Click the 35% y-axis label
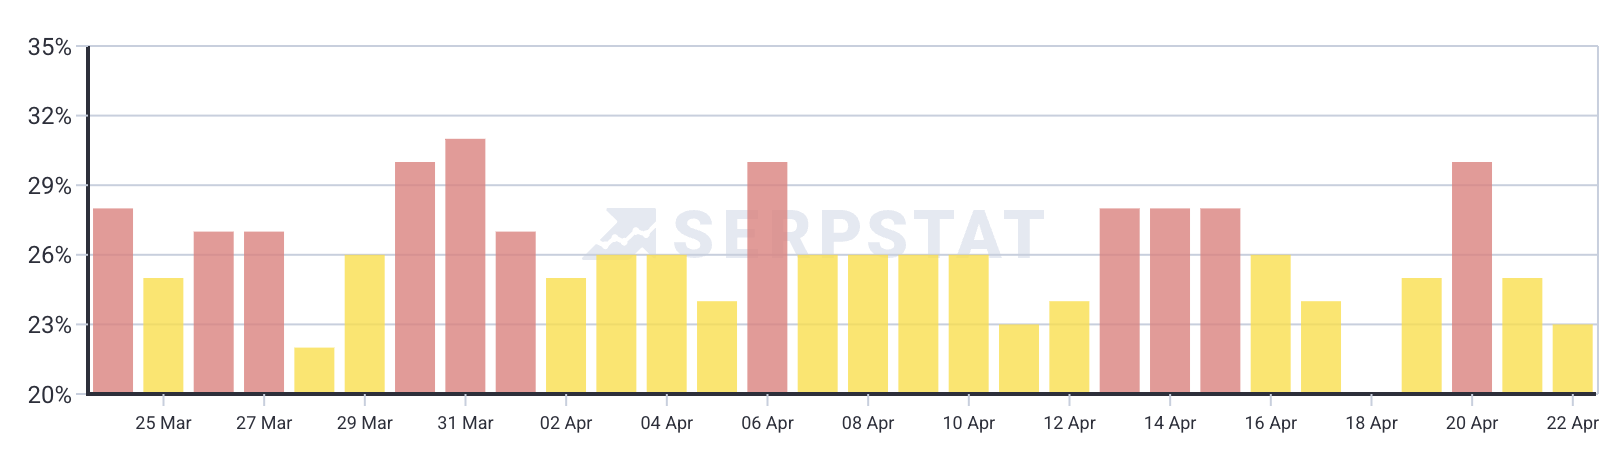The image size is (1618, 464). coord(50,47)
